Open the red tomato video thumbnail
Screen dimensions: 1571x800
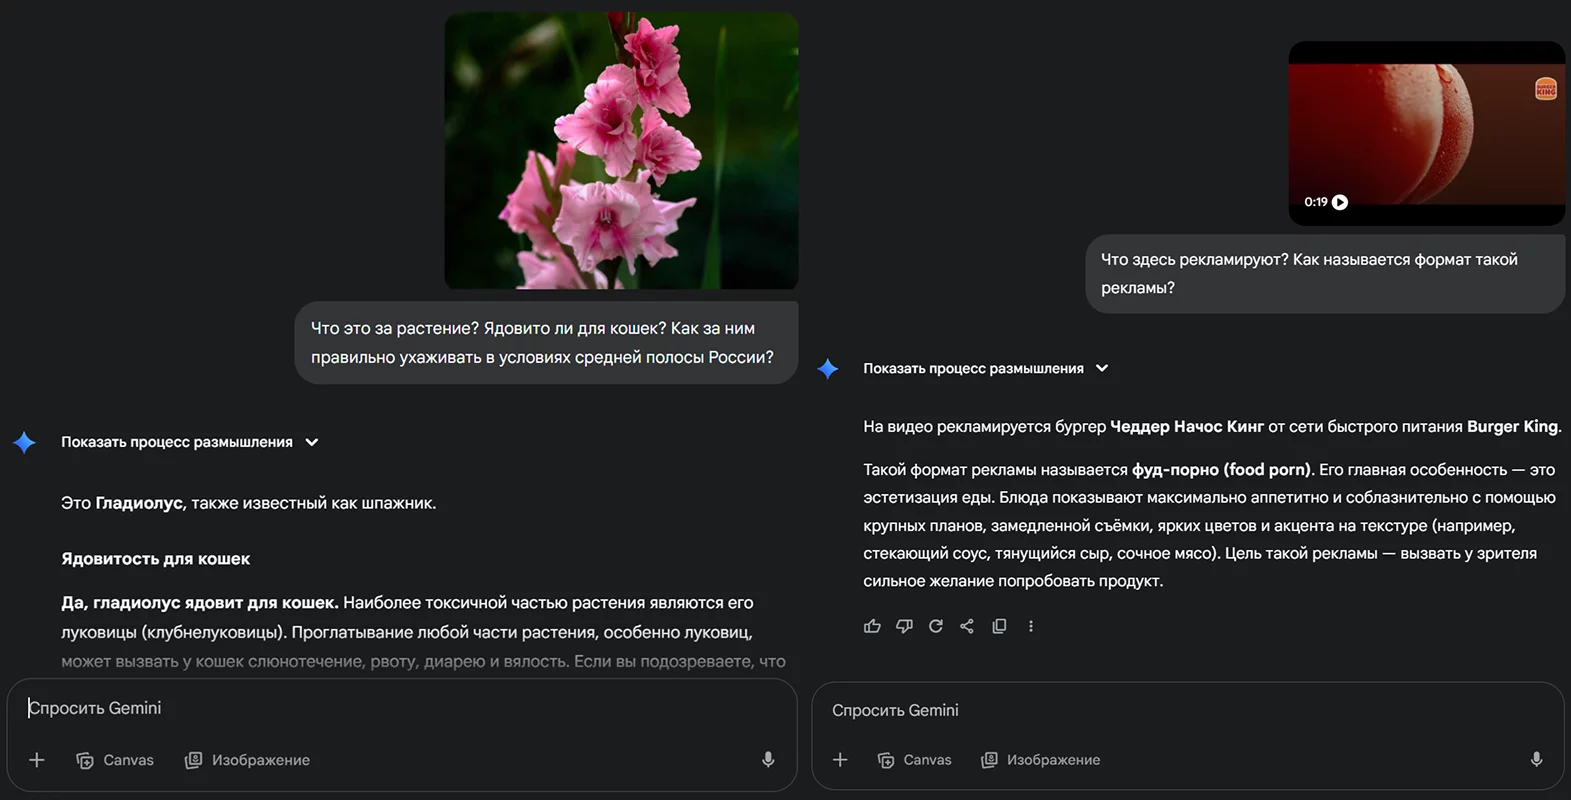(x=1426, y=133)
